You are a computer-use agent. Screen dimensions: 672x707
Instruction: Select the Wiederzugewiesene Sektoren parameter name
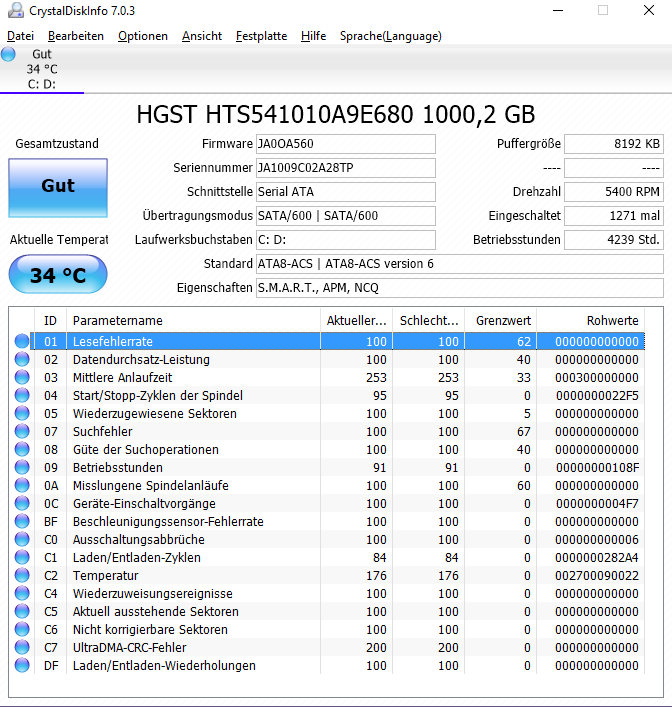(x=155, y=413)
